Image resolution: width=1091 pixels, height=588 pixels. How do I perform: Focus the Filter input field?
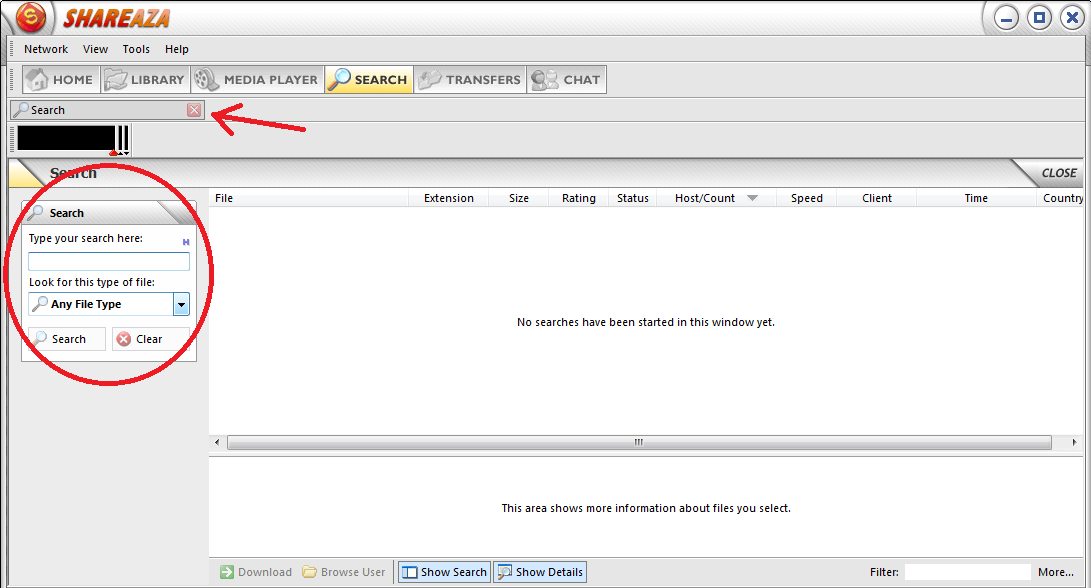[x=967, y=572]
